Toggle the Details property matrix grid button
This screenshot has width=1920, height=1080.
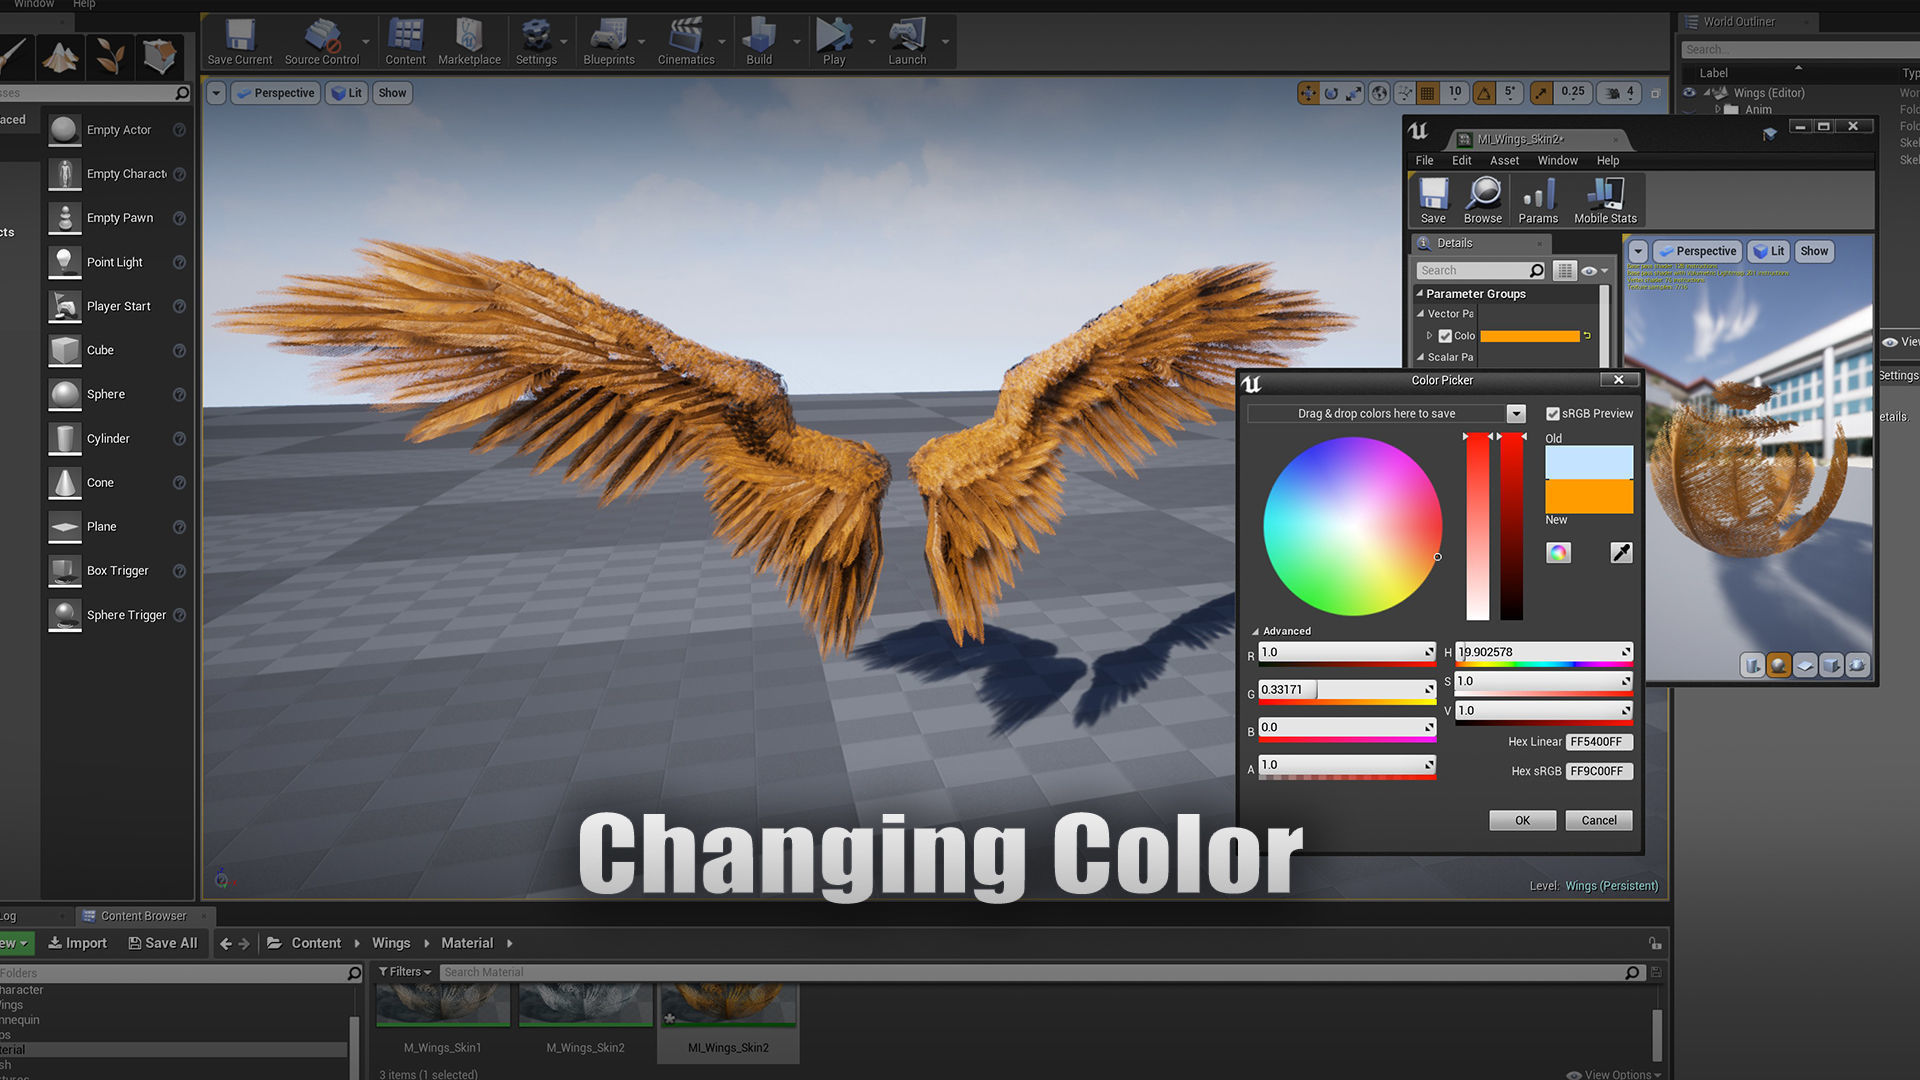tap(1565, 271)
